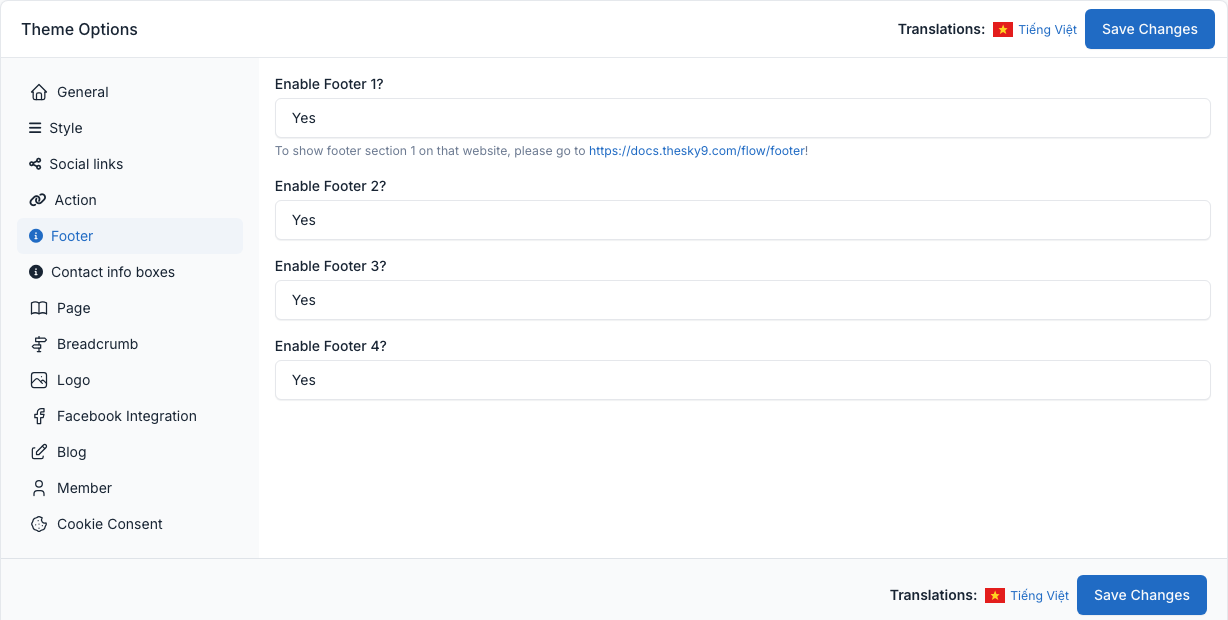Viewport: 1228px width, 620px height.
Task: Click the Vietnam flag icon in top header
Action: pos(1003,30)
